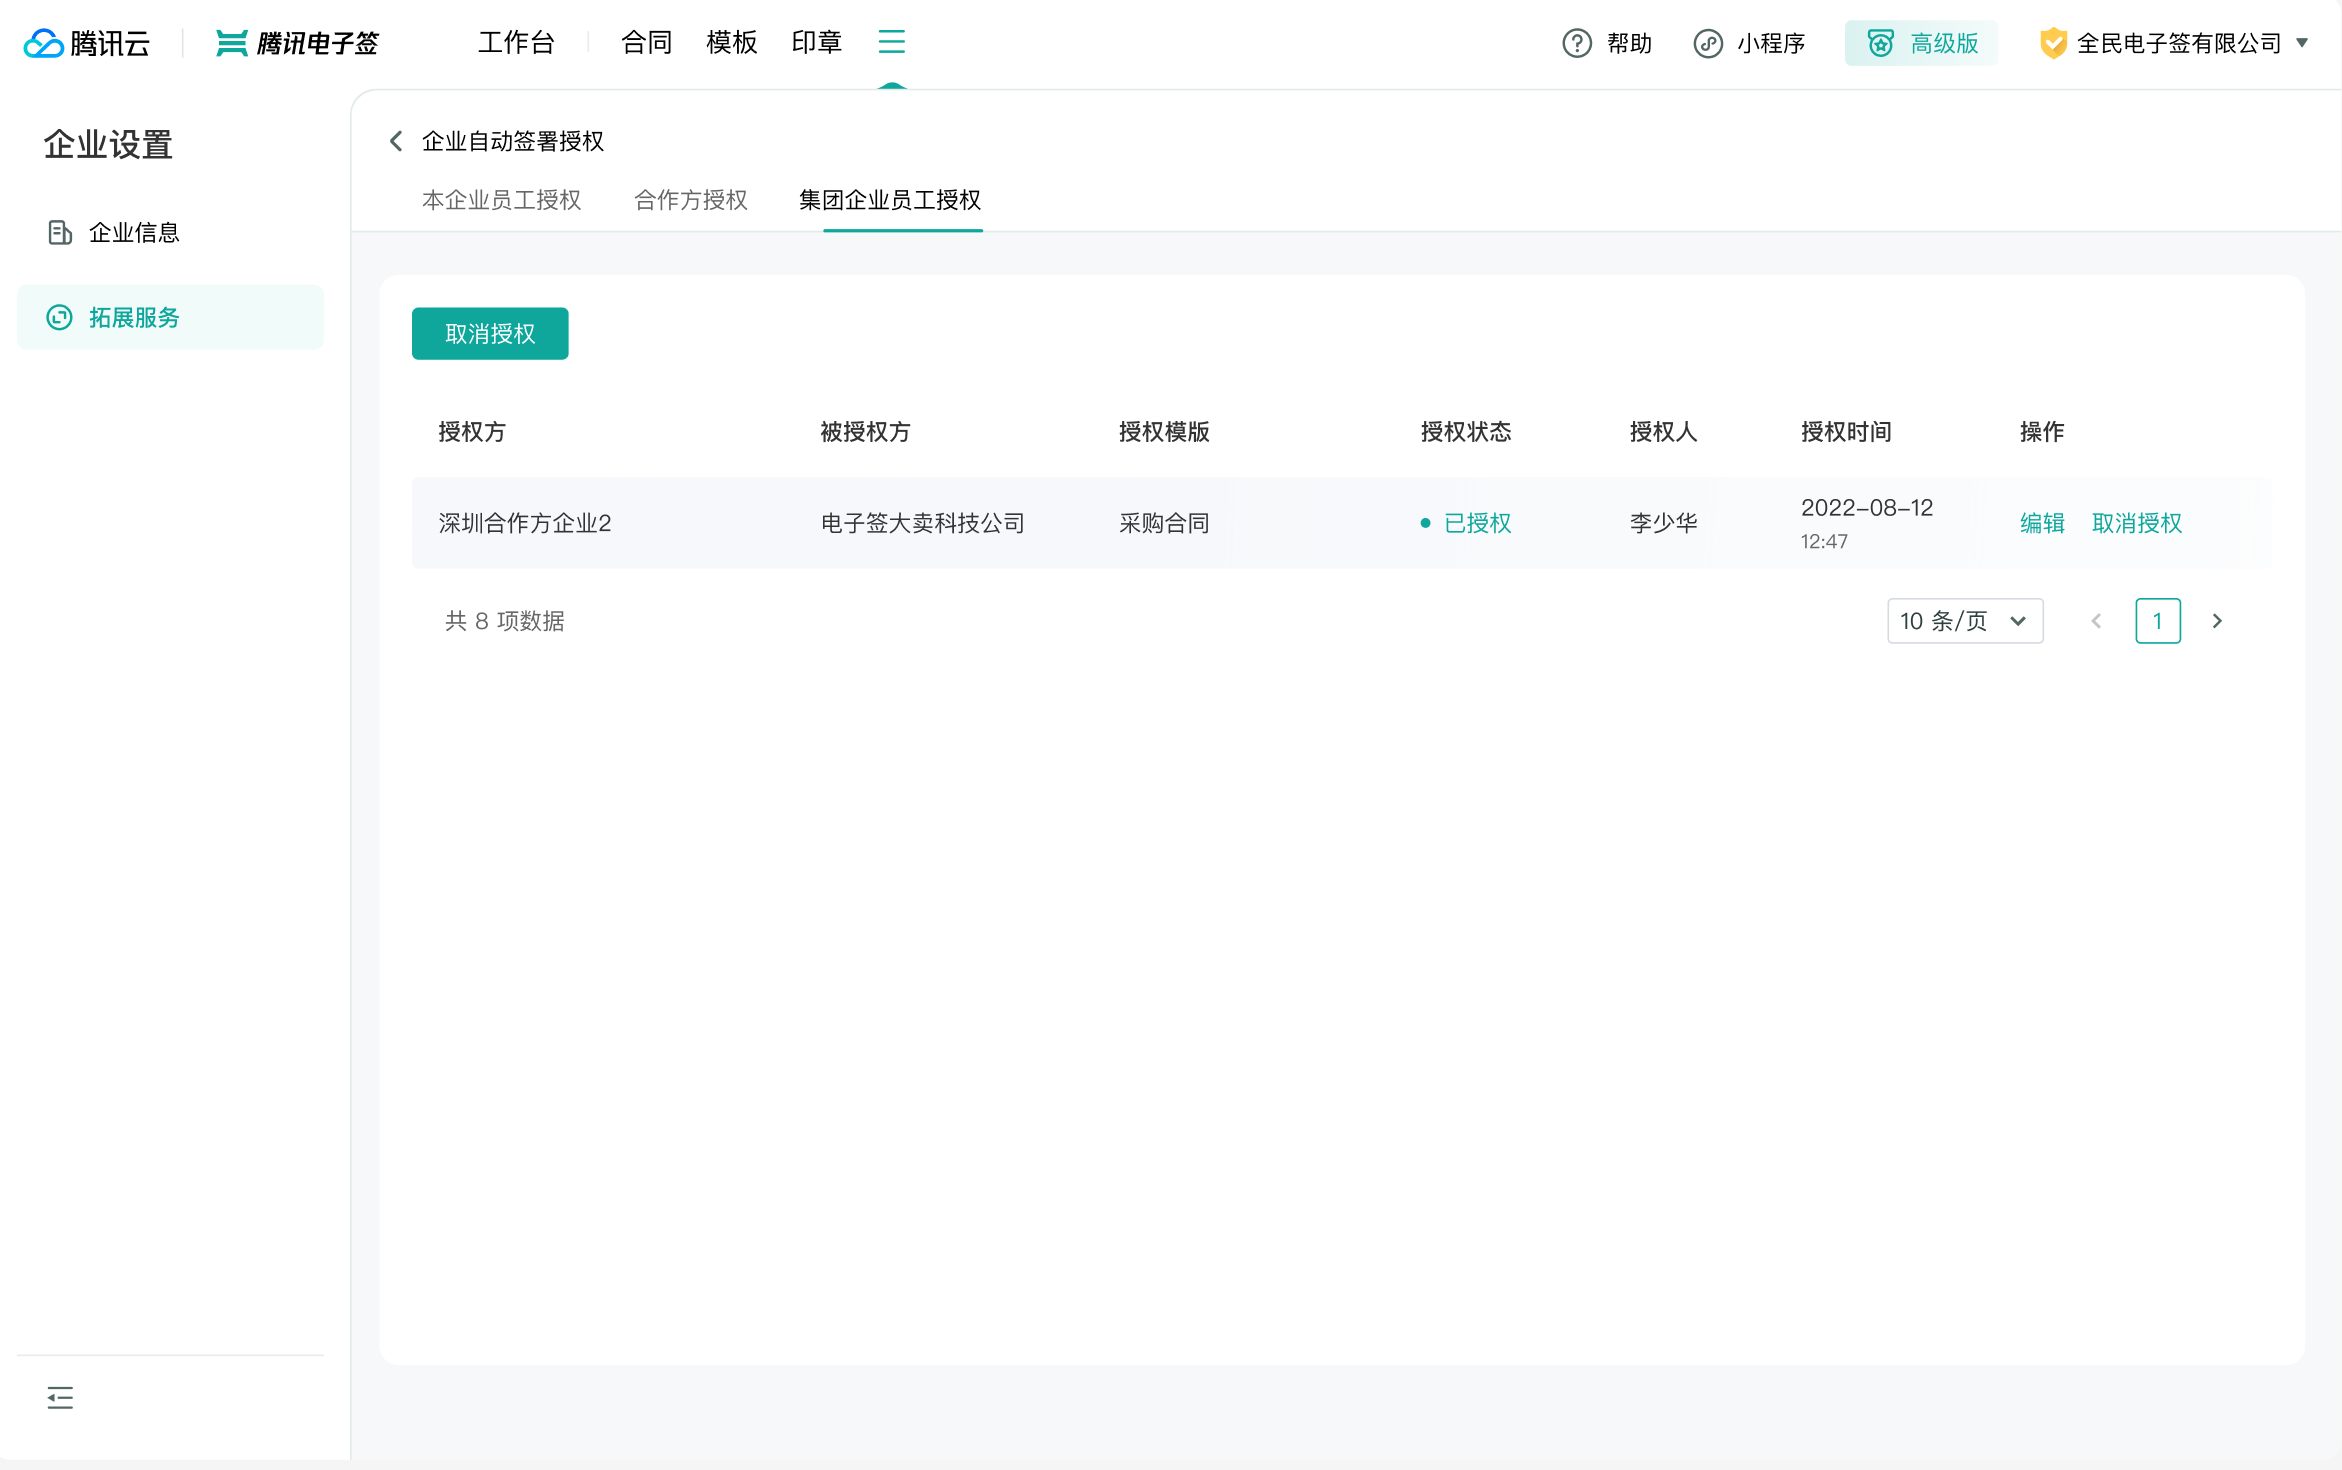The image size is (2342, 1470).
Task: Click the help question mark icon
Action: pyautogui.click(x=1576, y=43)
